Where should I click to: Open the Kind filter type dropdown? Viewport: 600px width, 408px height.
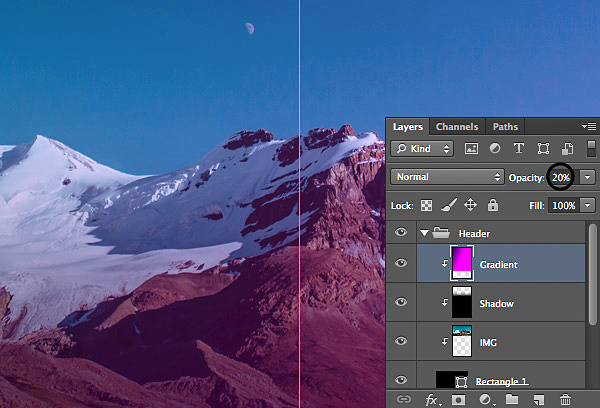coord(423,148)
